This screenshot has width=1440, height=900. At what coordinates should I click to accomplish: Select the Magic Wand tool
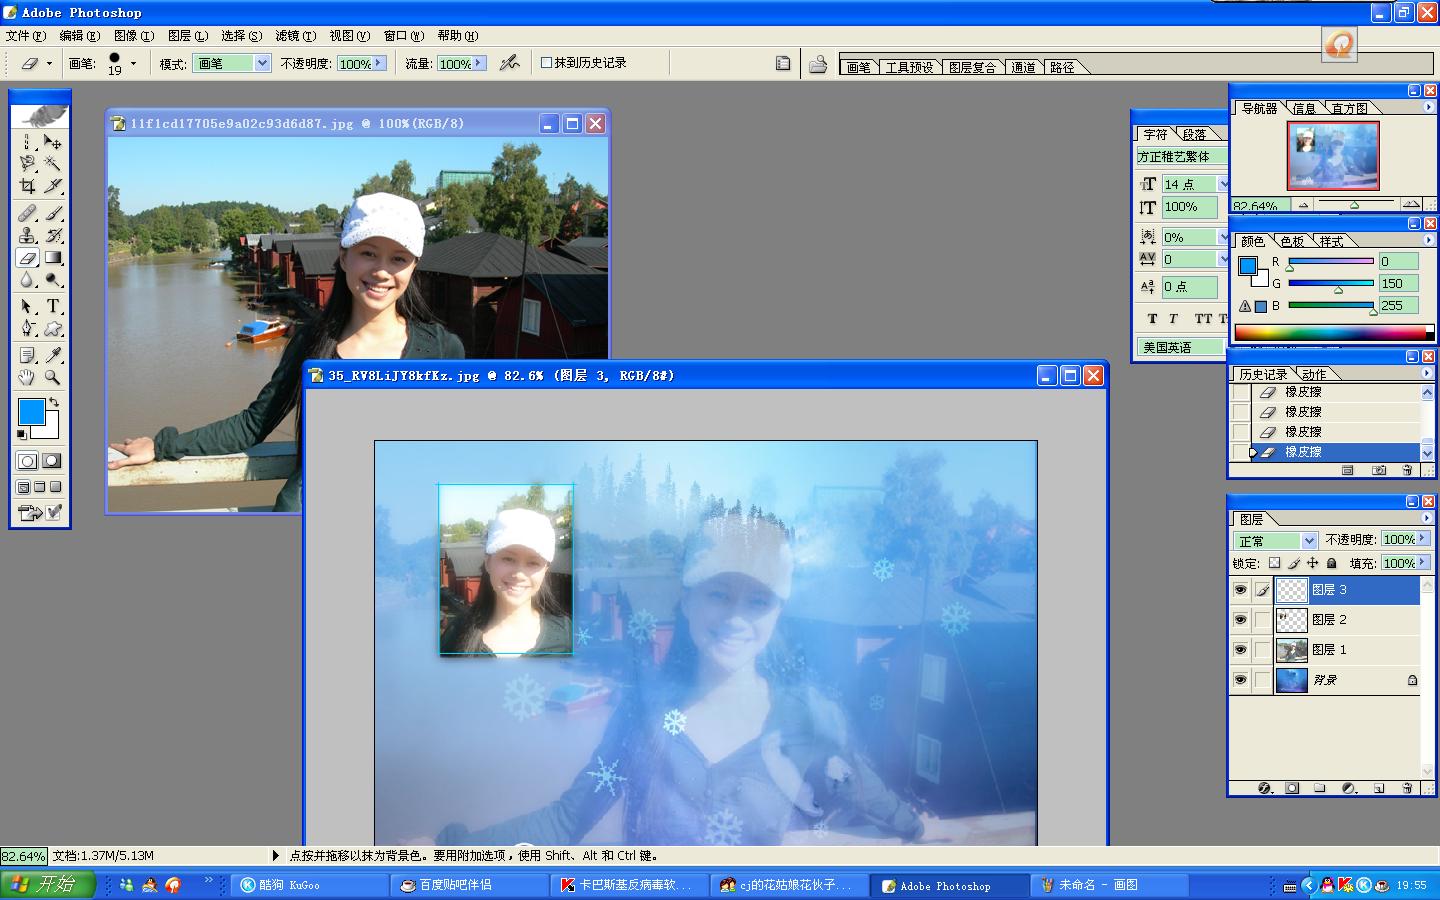coord(53,163)
